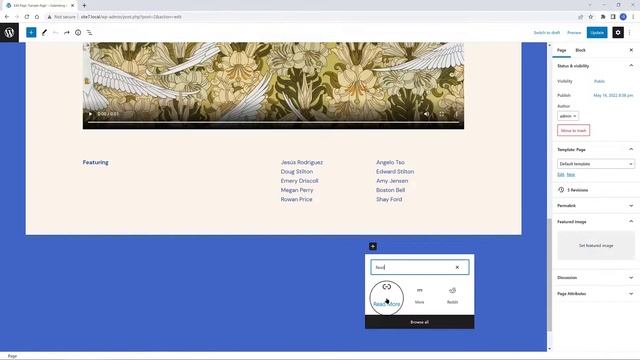Click the Public visibility link

[x=599, y=81]
